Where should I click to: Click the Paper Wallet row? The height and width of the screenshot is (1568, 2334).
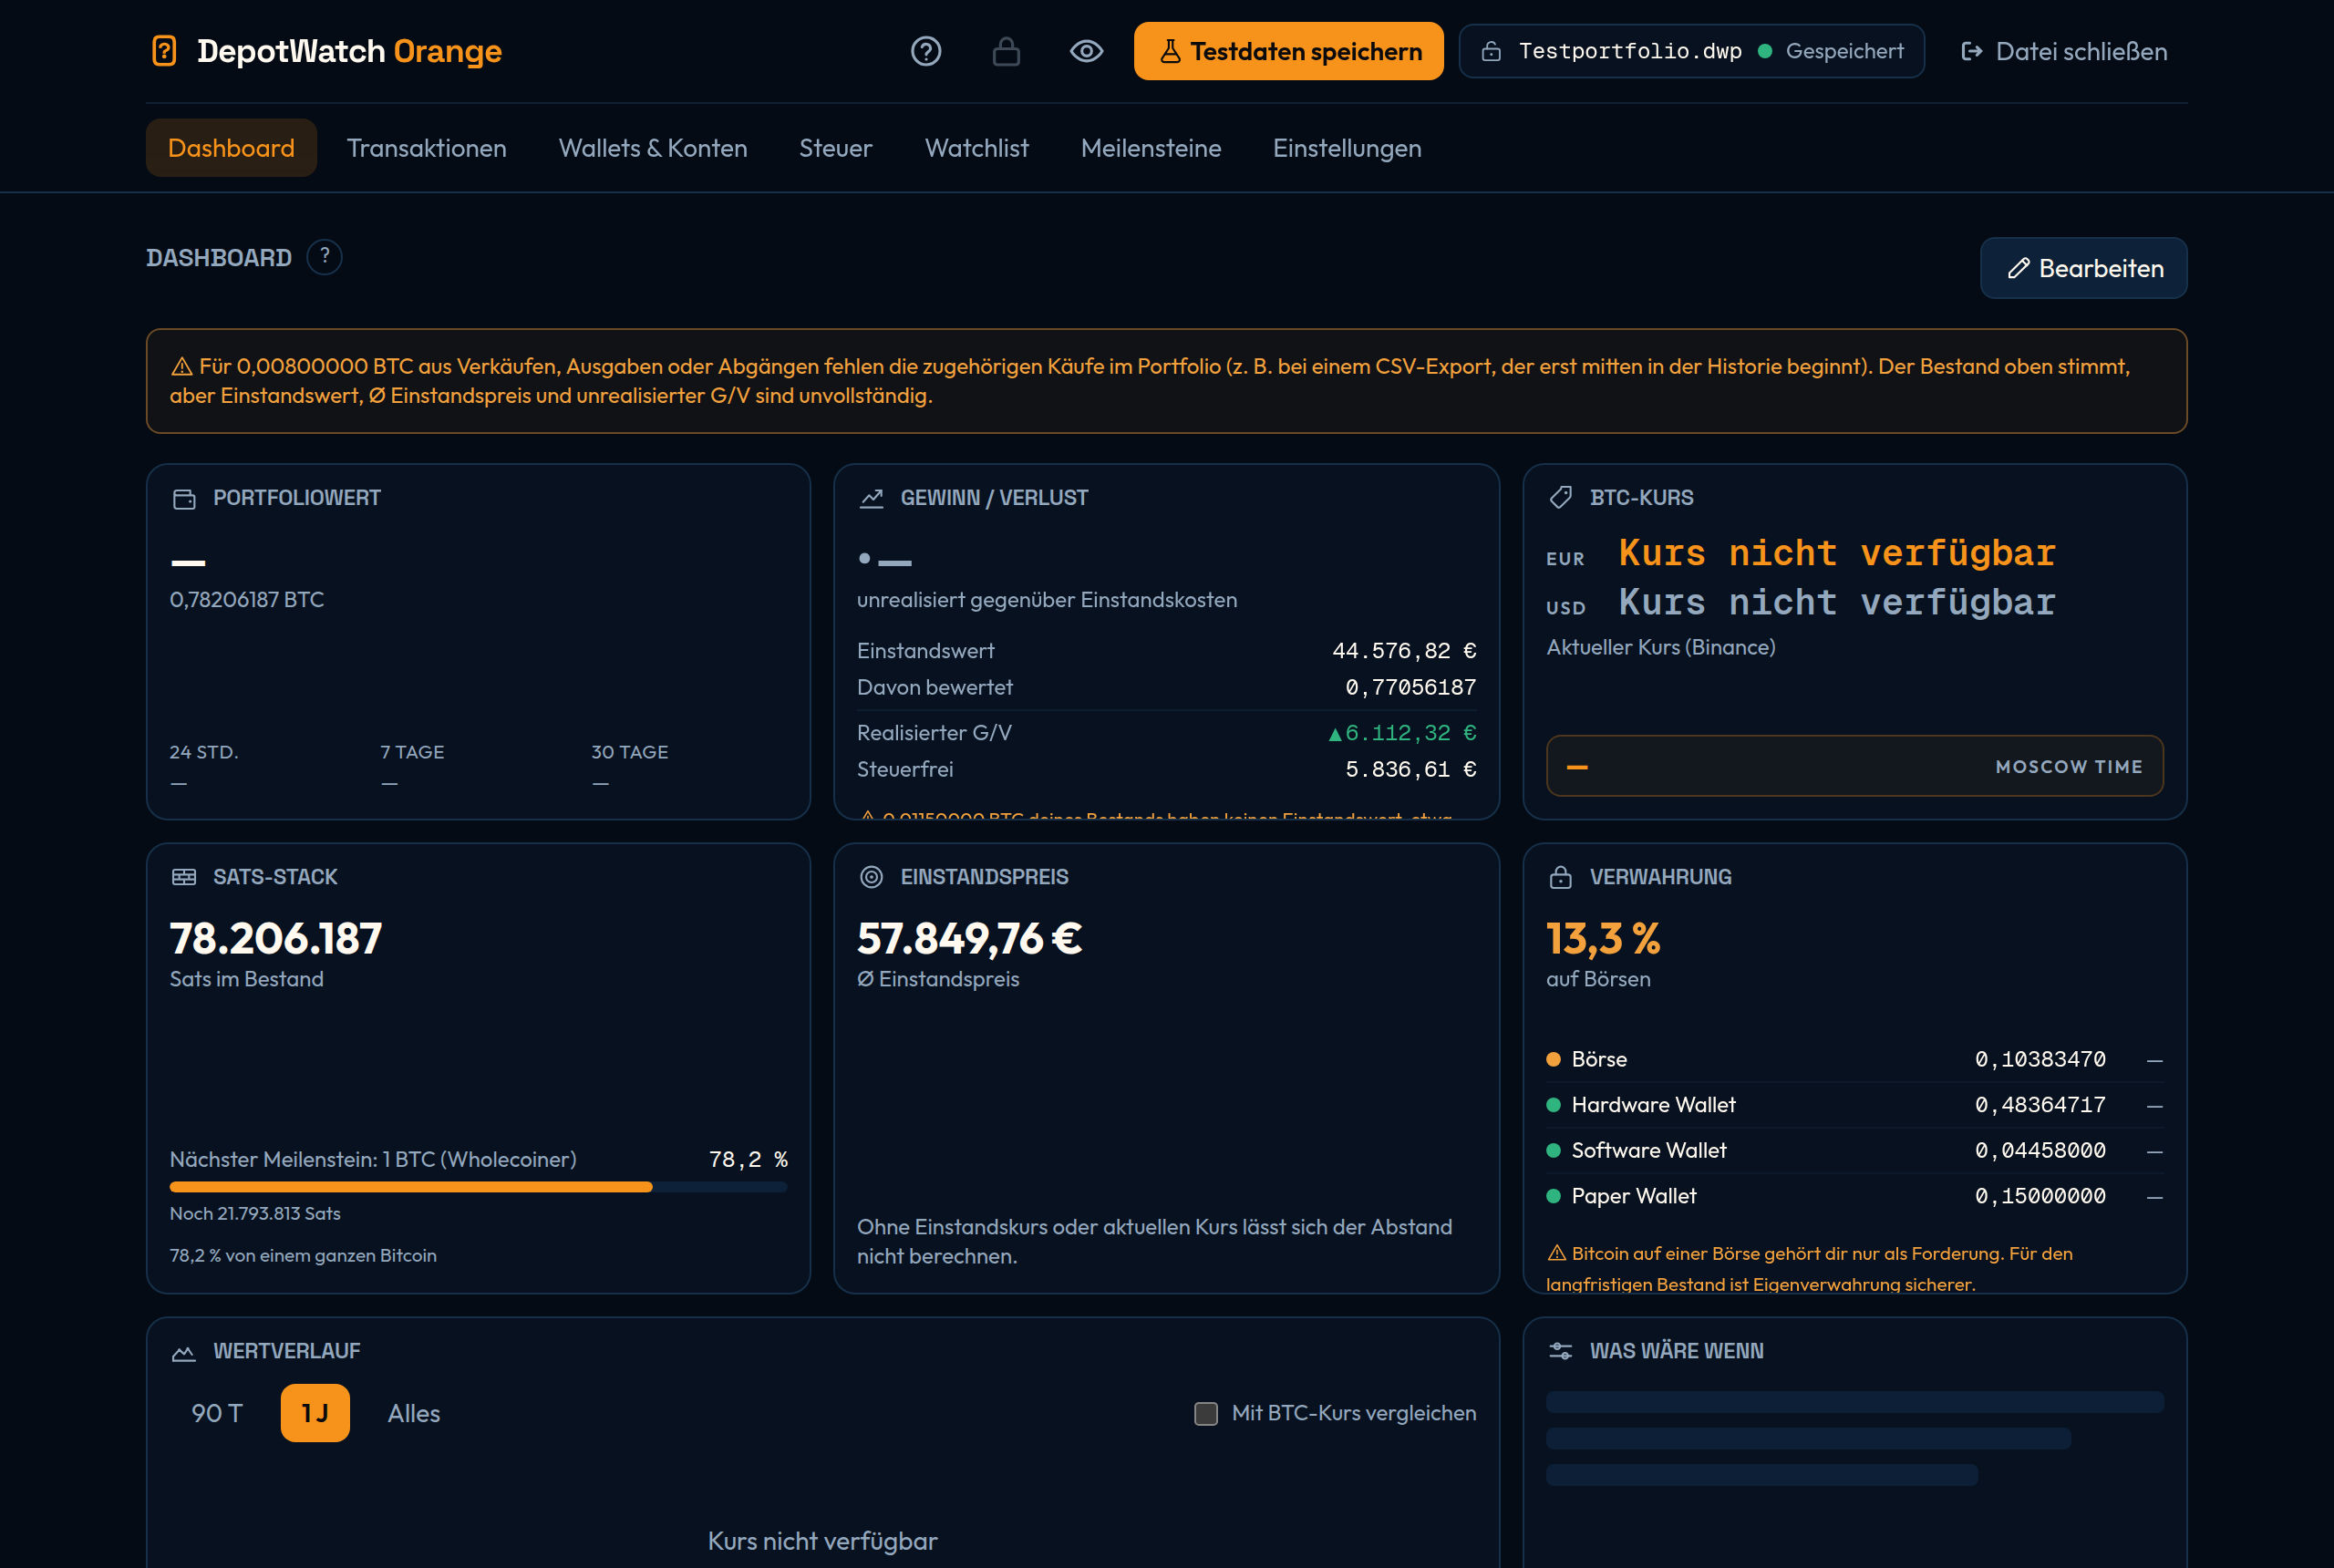(x=1854, y=1196)
